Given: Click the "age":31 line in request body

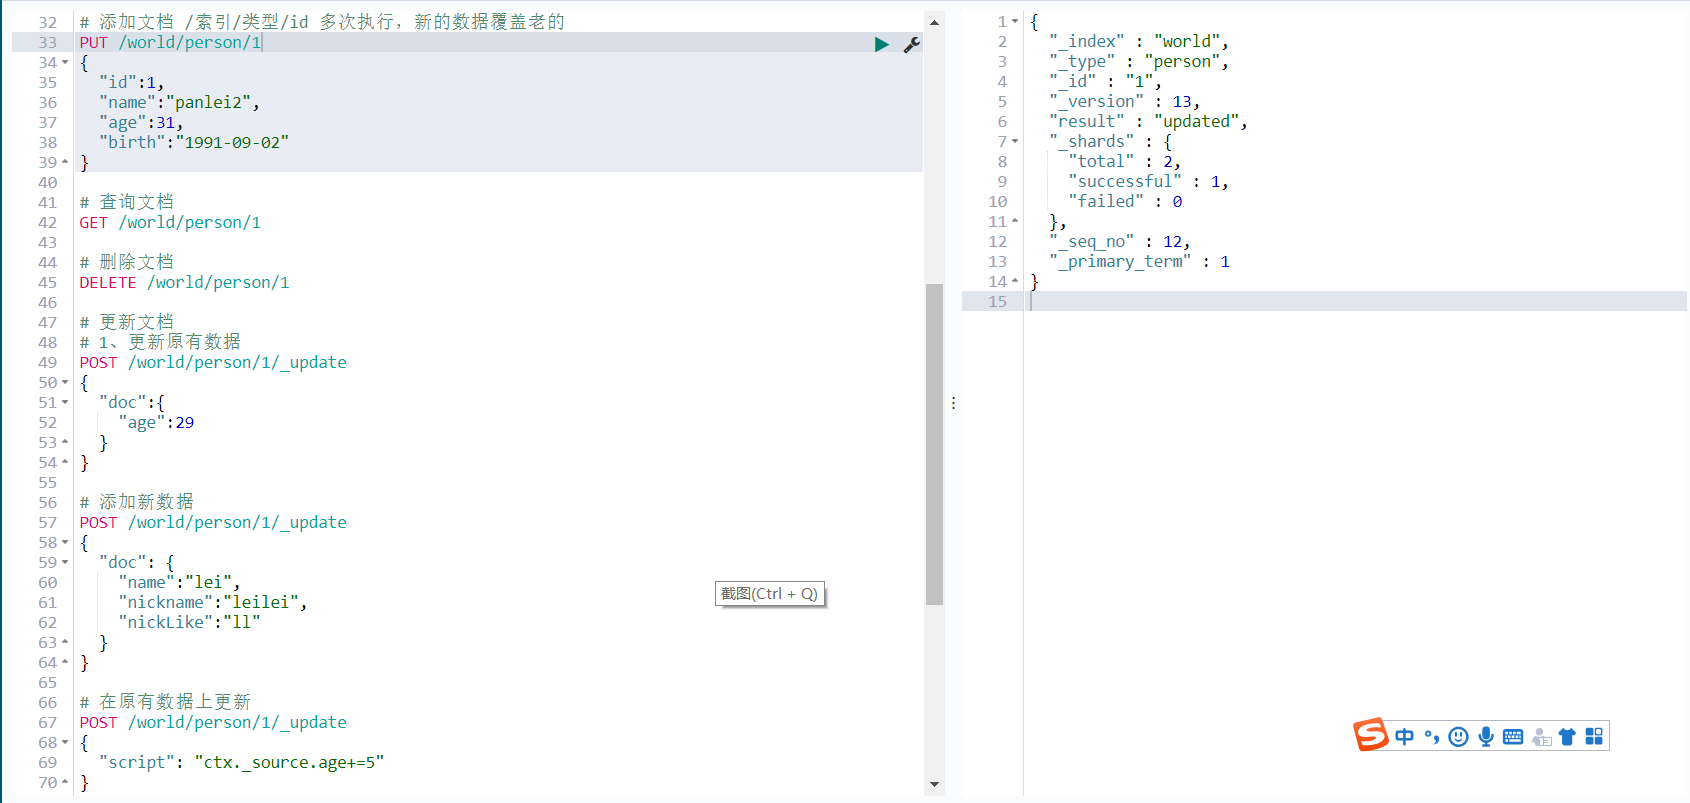Looking at the screenshot, I should pyautogui.click(x=141, y=122).
